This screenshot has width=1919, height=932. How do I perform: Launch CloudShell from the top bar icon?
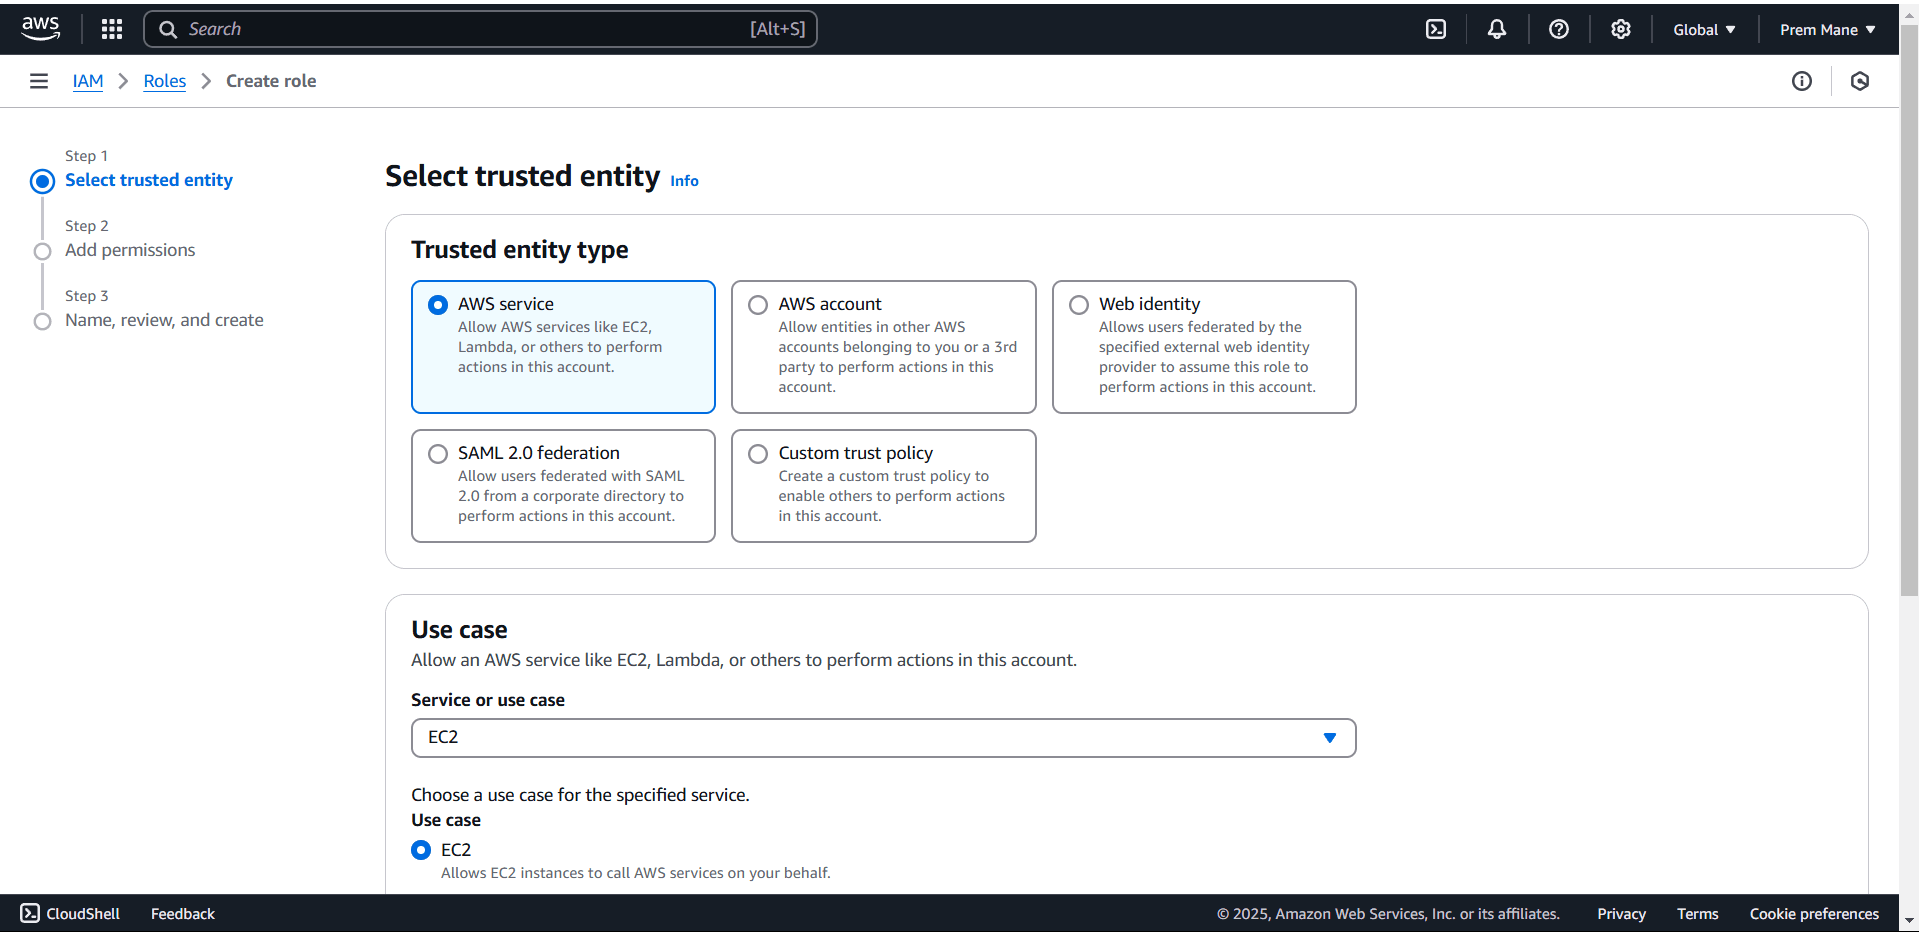pos(1436,29)
